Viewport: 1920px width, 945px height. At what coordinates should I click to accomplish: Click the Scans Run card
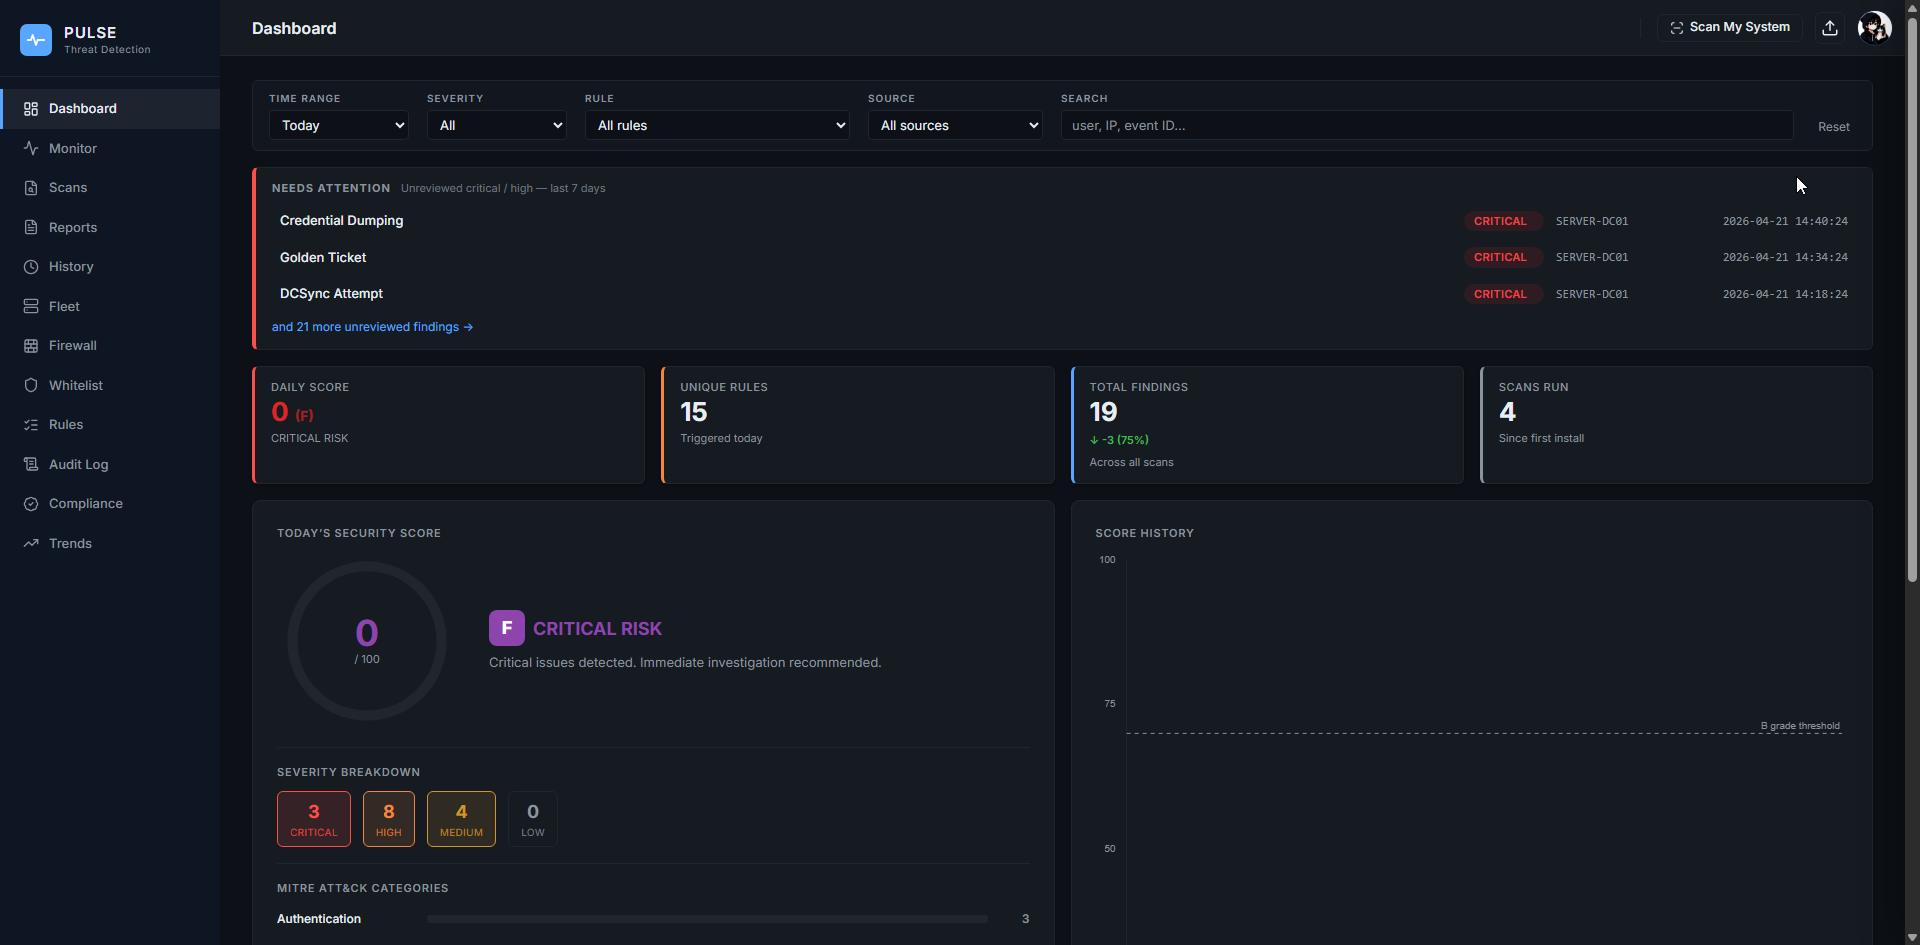(x=1676, y=425)
